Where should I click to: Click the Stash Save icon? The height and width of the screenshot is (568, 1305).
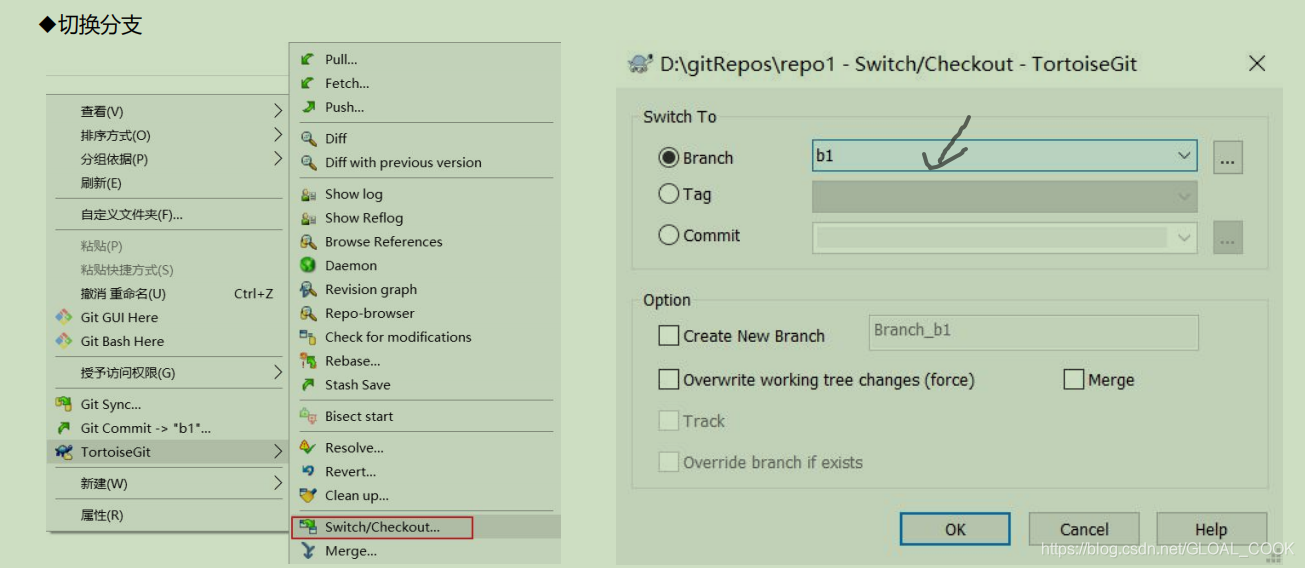[308, 385]
